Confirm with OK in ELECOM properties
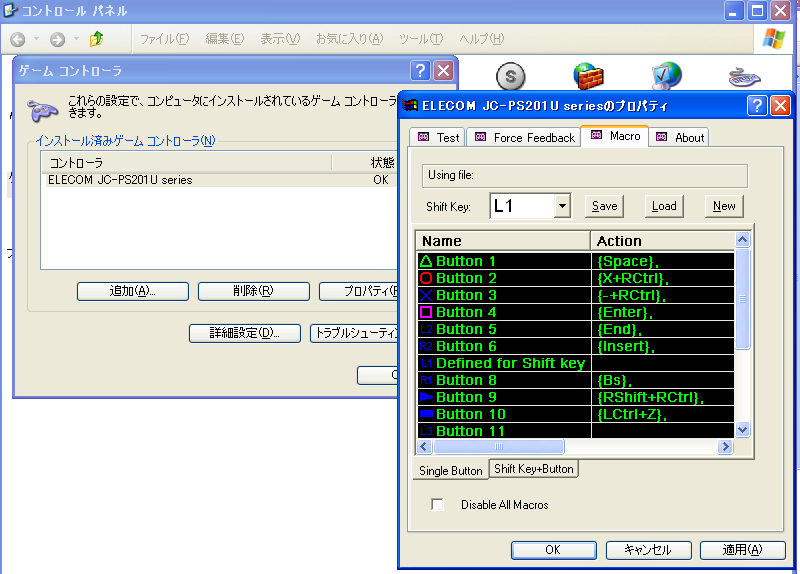The height and width of the screenshot is (574, 800). coord(554,550)
